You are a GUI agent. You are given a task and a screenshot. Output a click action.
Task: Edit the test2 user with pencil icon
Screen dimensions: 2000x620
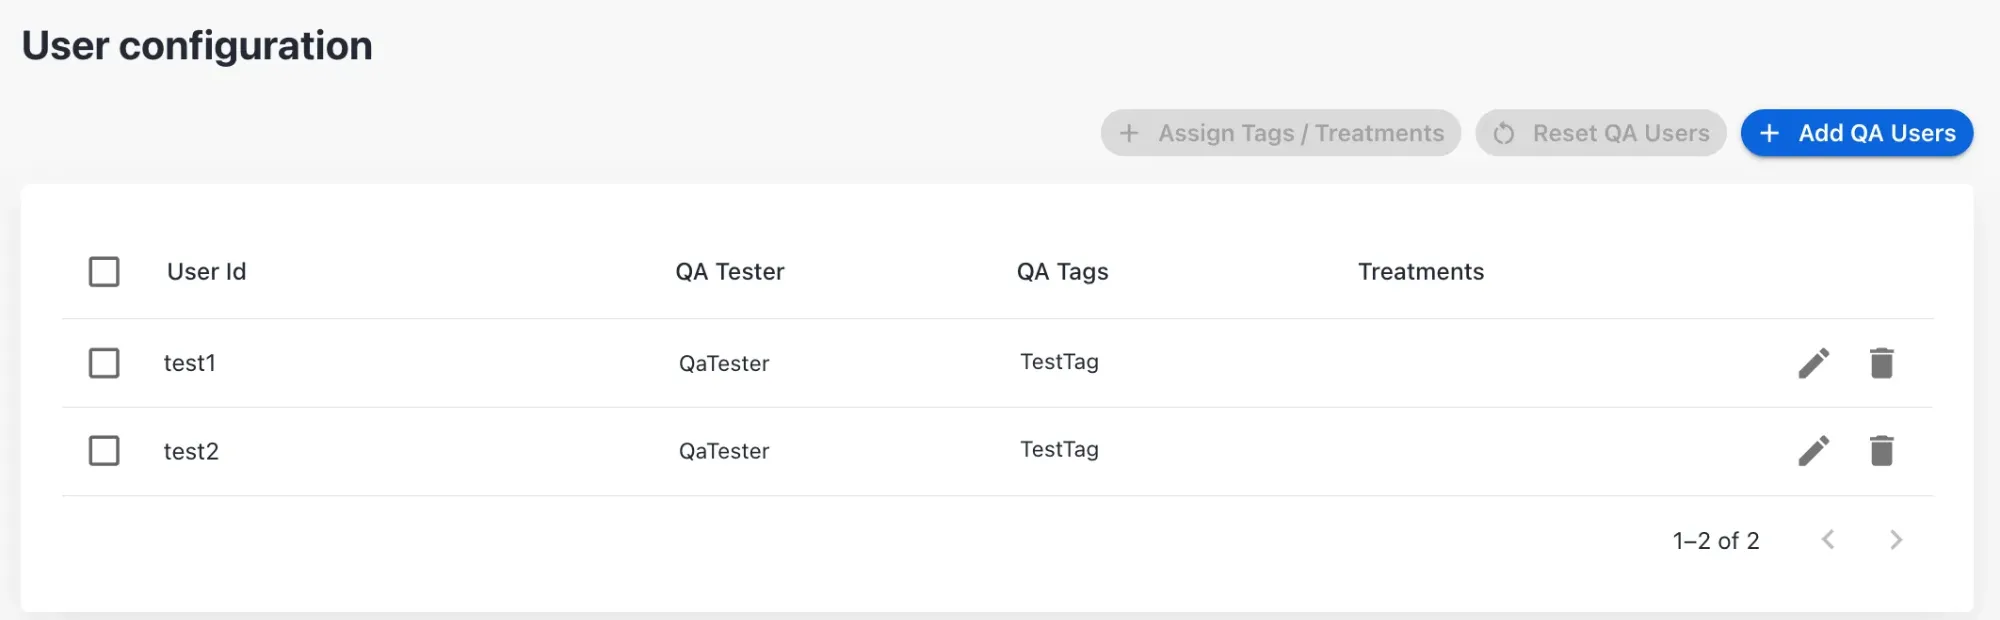(x=1814, y=451)
